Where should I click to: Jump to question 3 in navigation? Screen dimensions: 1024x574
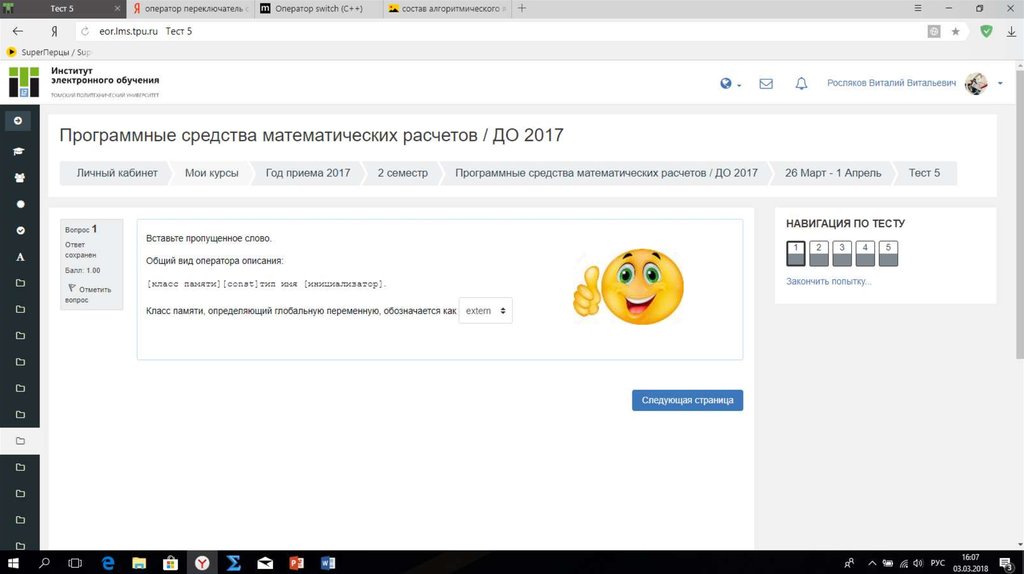842,253
